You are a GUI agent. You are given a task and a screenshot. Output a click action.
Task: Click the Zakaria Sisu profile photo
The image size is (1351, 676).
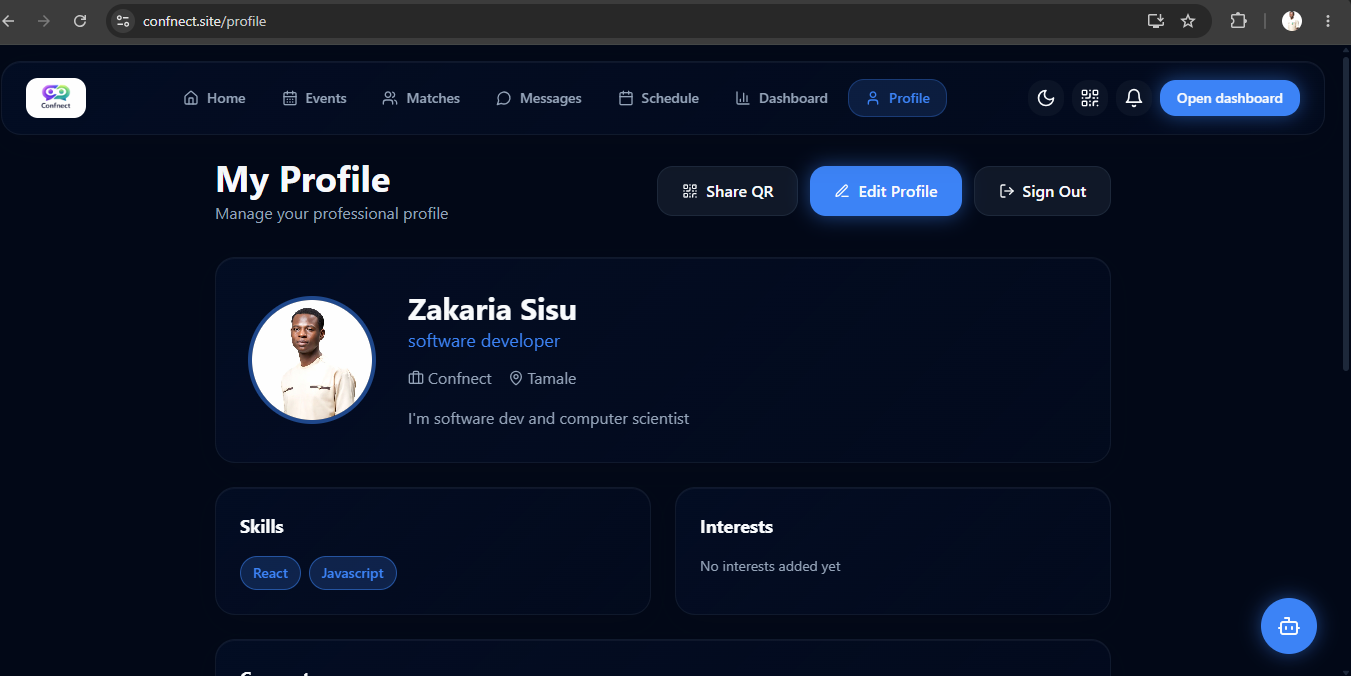[312, 360]
